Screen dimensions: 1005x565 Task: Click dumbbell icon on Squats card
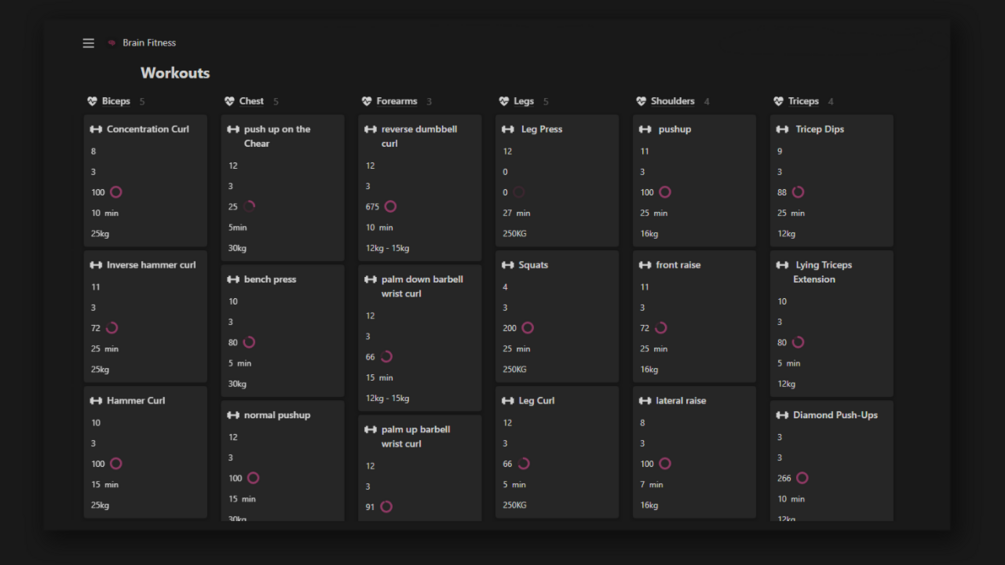[508, 265]
